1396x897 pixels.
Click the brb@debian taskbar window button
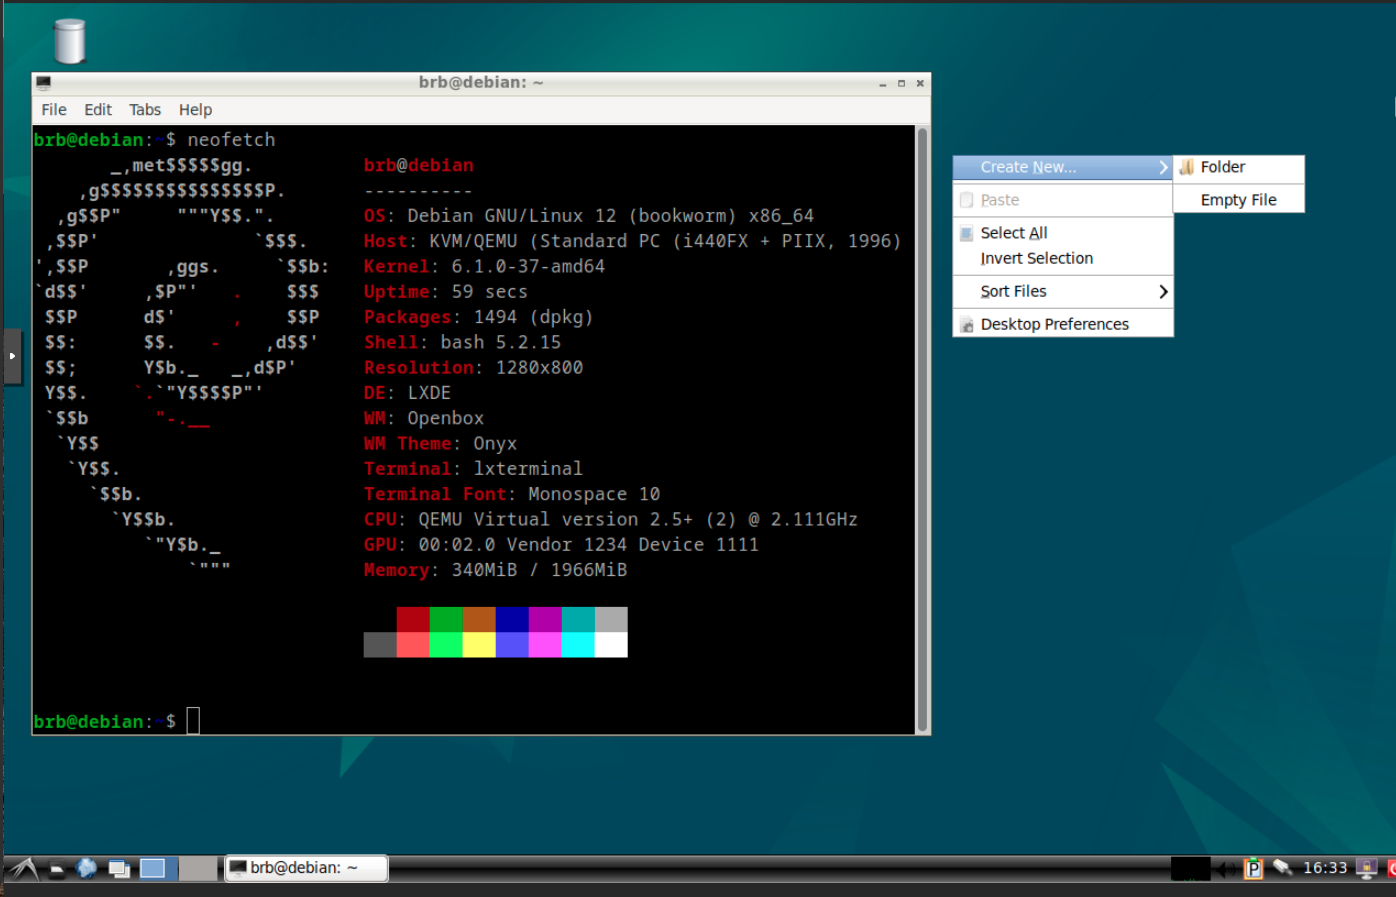(x=306, y=868)
